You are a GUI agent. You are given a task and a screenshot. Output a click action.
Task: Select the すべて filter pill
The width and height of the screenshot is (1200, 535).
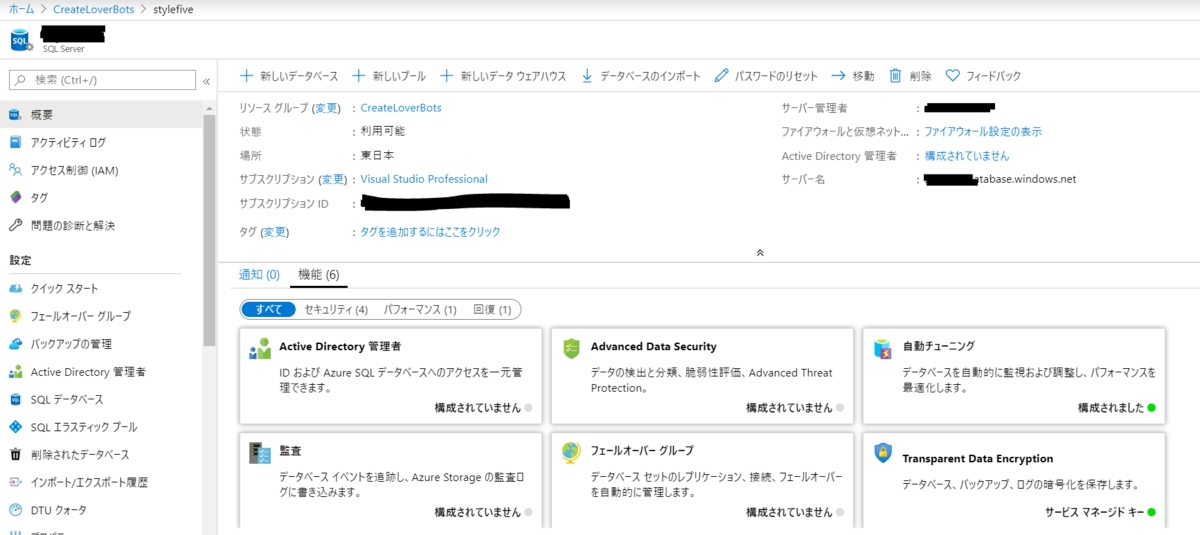269,310
